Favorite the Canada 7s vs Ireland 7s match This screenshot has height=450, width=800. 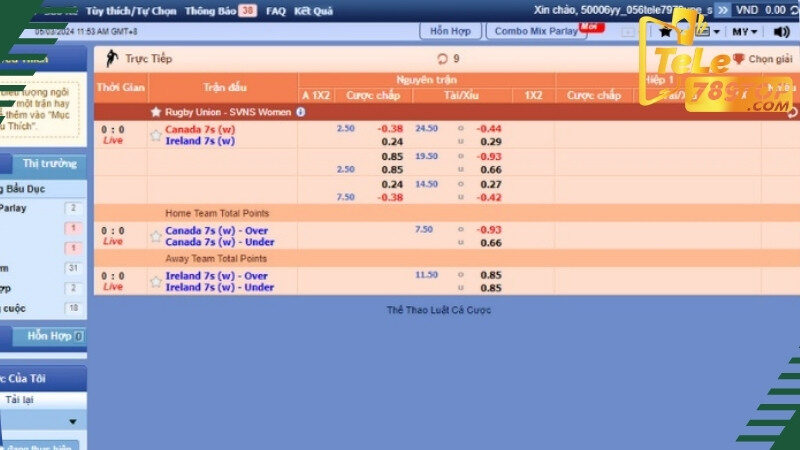pyautogui.click(x=156, y=135)
